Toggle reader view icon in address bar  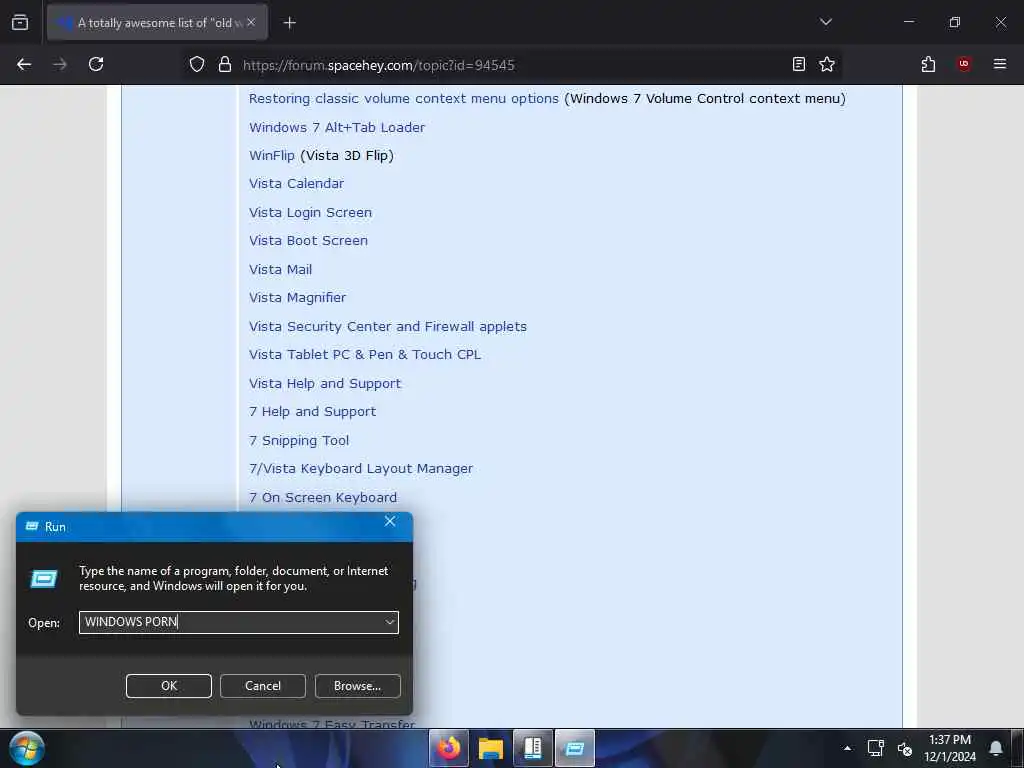(798, 64)
